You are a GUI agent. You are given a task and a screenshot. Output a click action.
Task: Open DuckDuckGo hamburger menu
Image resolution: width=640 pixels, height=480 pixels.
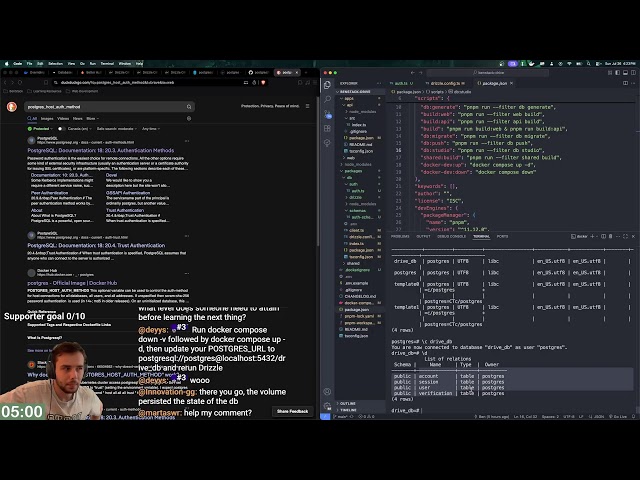pyautogui.click(x=307, y=106)
